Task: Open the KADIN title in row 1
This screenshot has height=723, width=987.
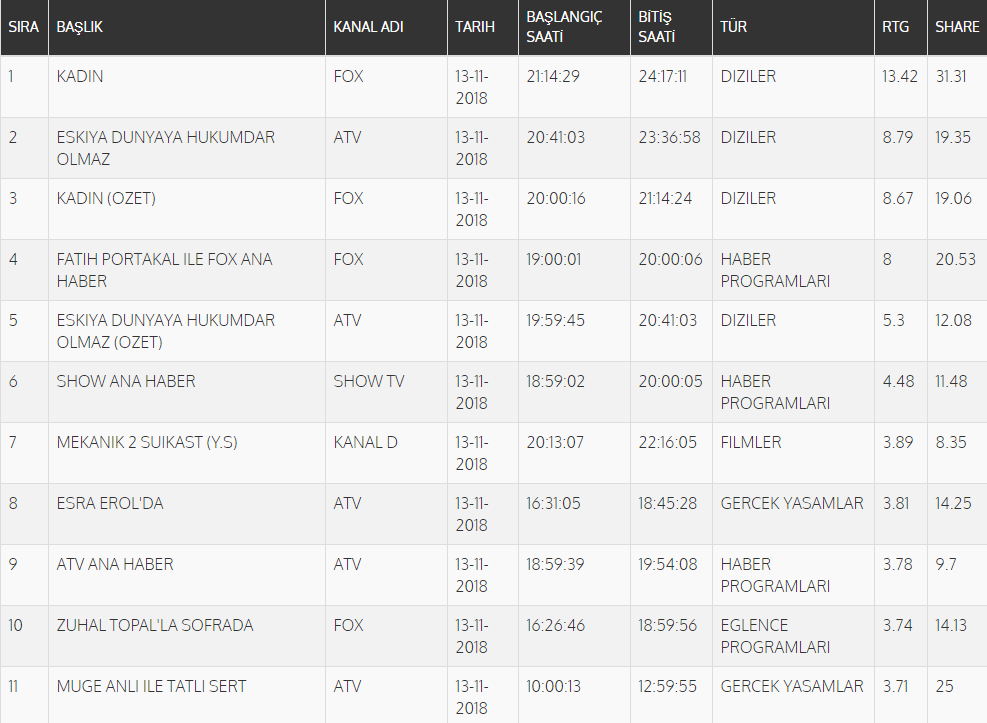Action: click(x=80, y=77)
